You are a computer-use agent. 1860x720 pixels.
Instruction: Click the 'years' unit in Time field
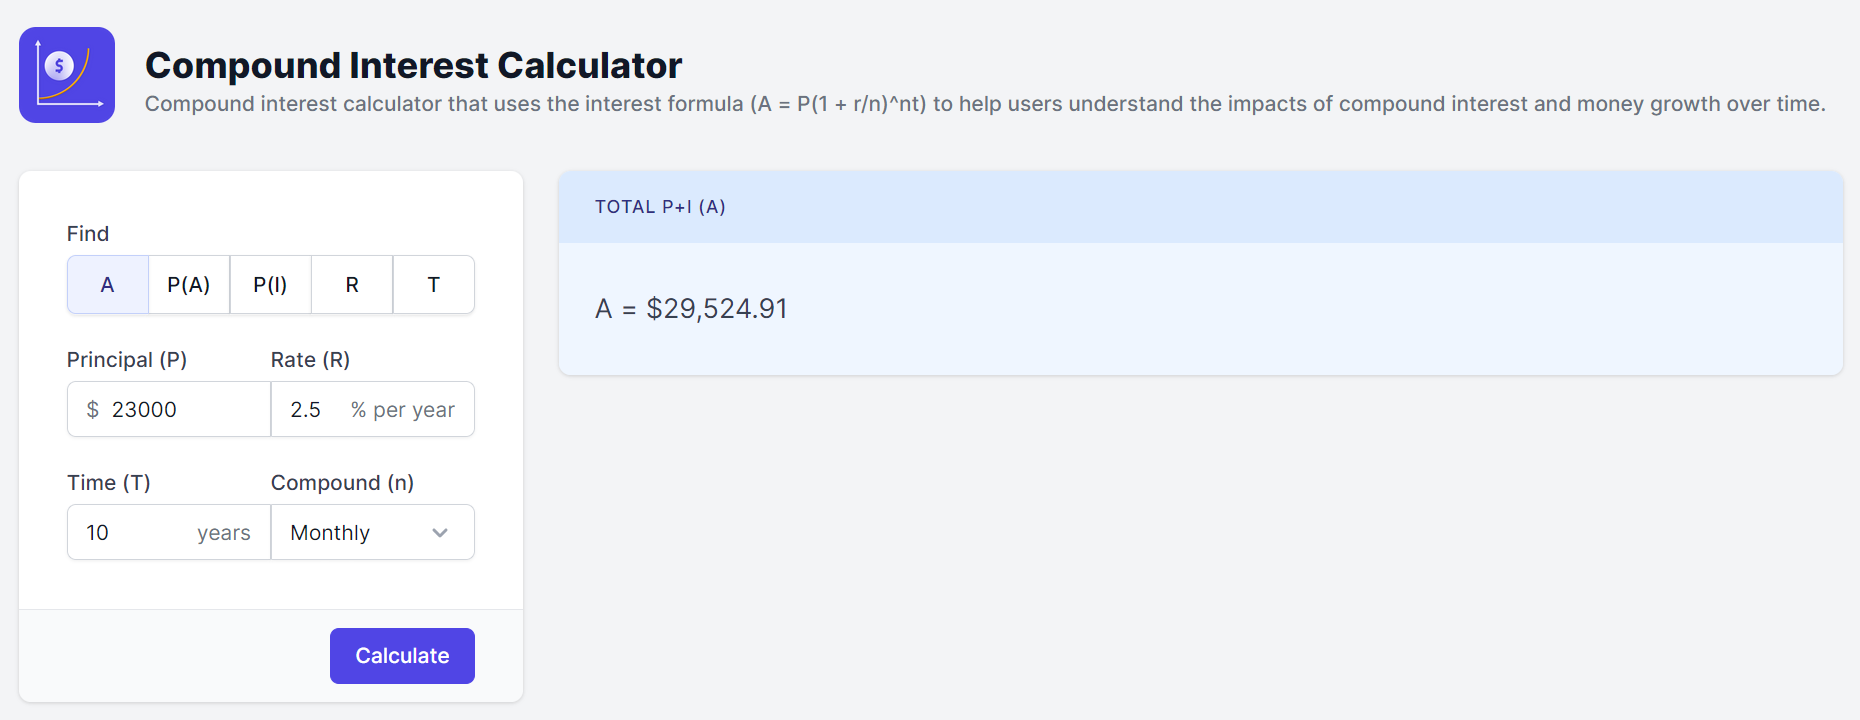[x=223, y=533]
